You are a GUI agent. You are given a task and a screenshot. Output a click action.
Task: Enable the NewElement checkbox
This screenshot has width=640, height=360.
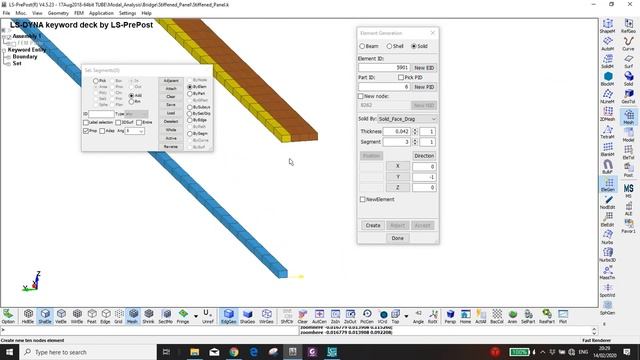tap(362, 199)
